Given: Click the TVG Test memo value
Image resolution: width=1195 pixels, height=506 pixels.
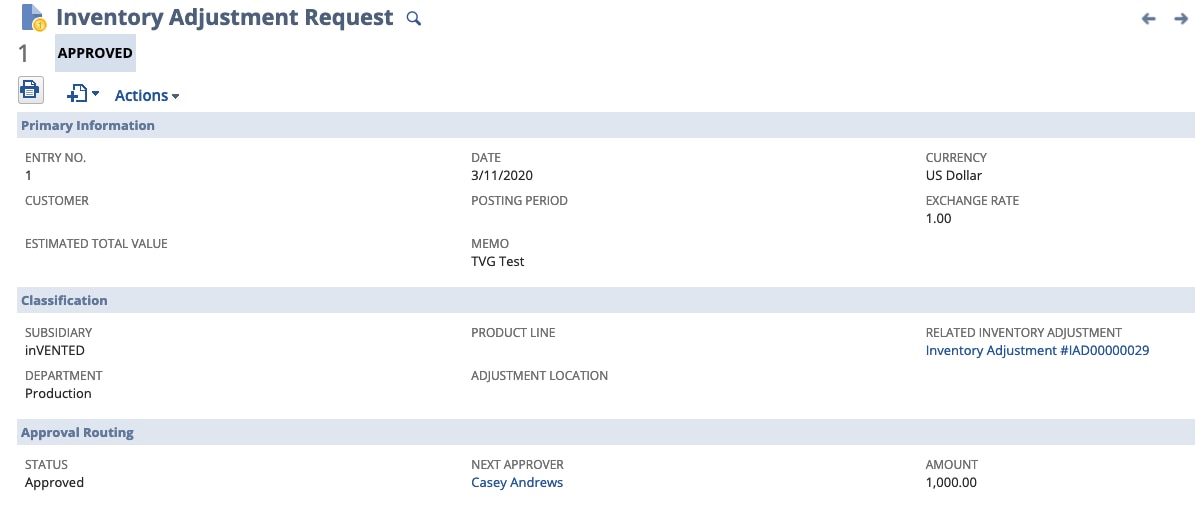Looking at the screenshot, I should click(x=498, y=262).
